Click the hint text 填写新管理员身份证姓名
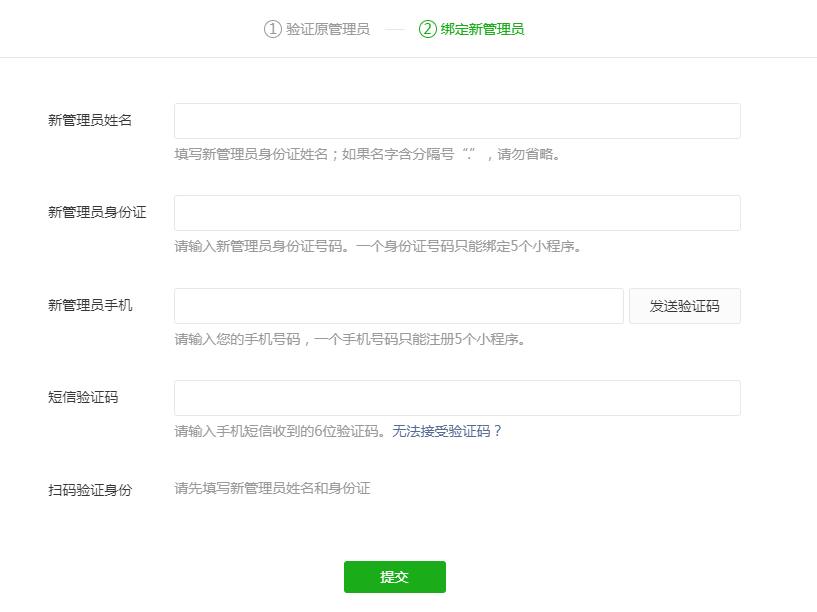This screenshot has height=612, width=817. coord(251,154)
